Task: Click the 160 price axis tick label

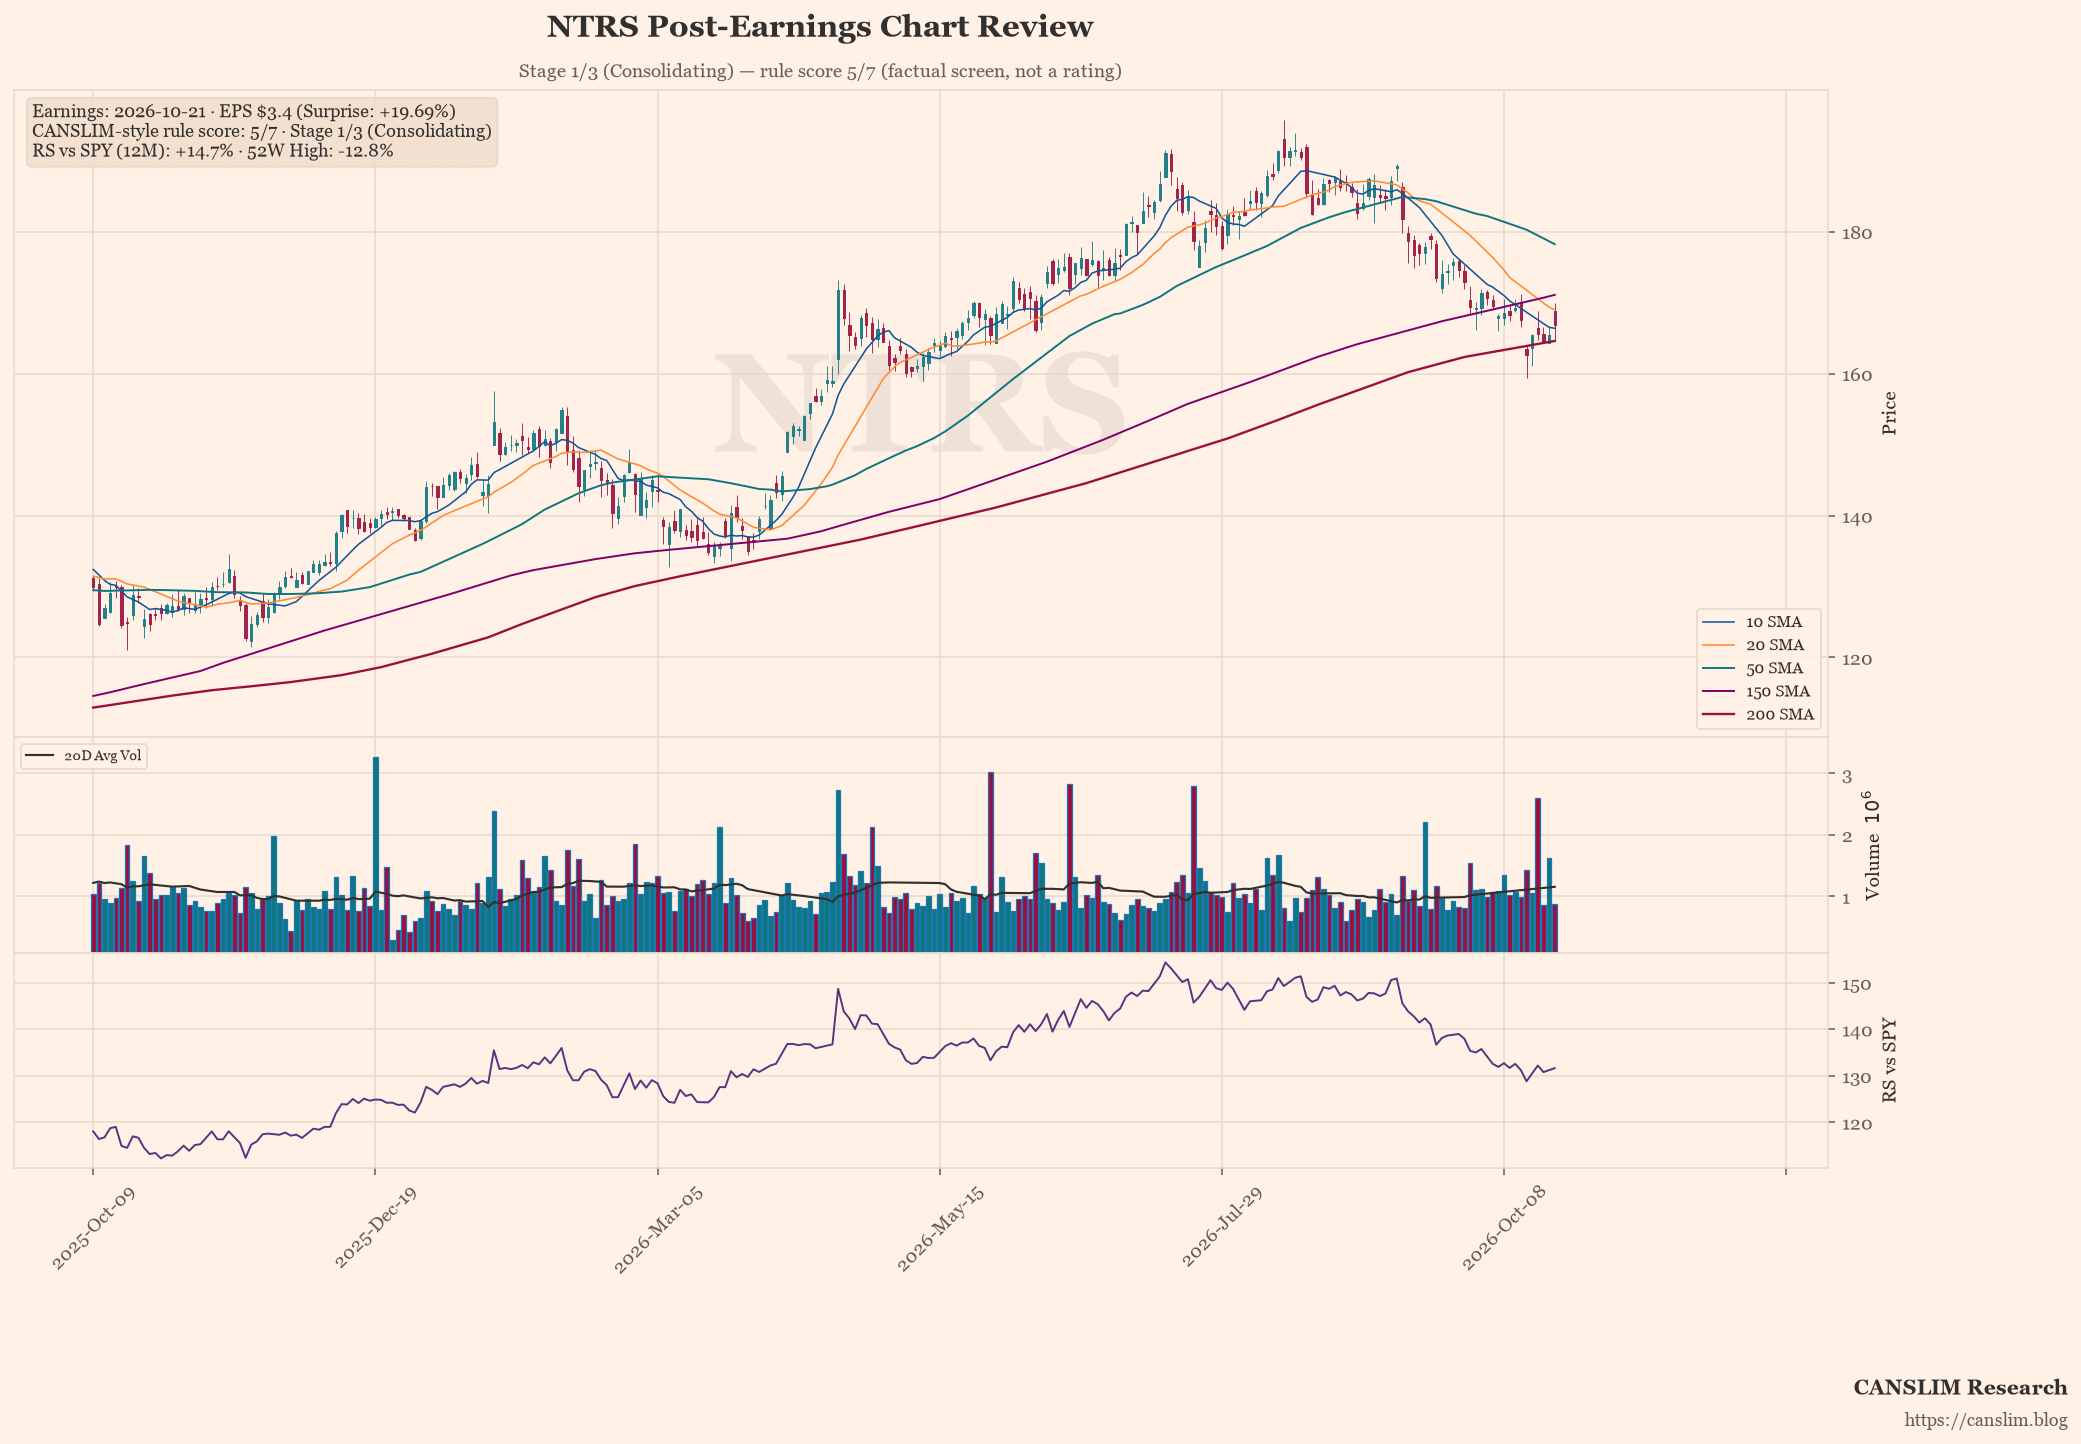Action: pos(1858,375)
